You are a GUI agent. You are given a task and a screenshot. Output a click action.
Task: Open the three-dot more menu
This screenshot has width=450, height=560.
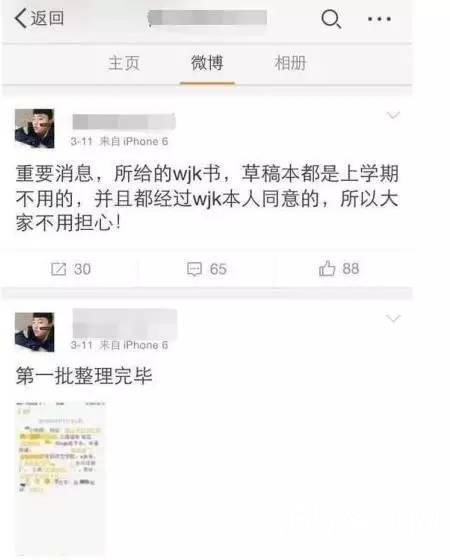click(x=379, y=19)
